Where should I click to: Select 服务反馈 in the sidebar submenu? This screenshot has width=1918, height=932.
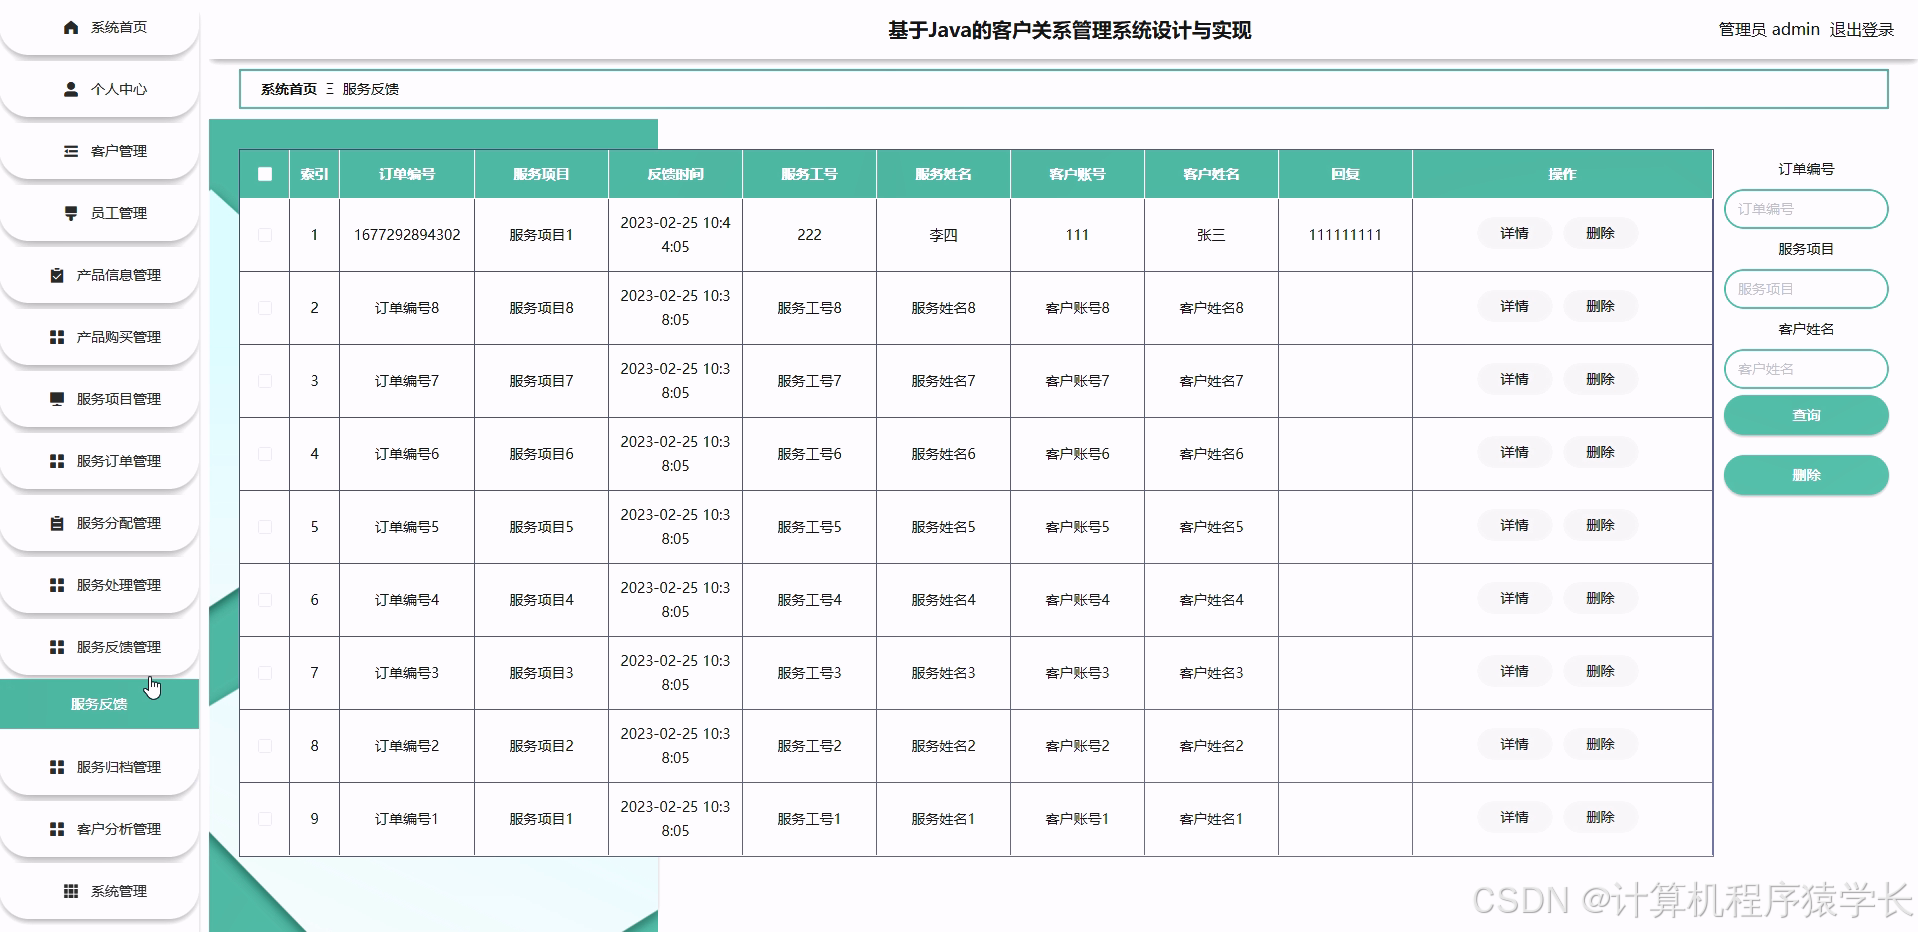tap(100, 704)
